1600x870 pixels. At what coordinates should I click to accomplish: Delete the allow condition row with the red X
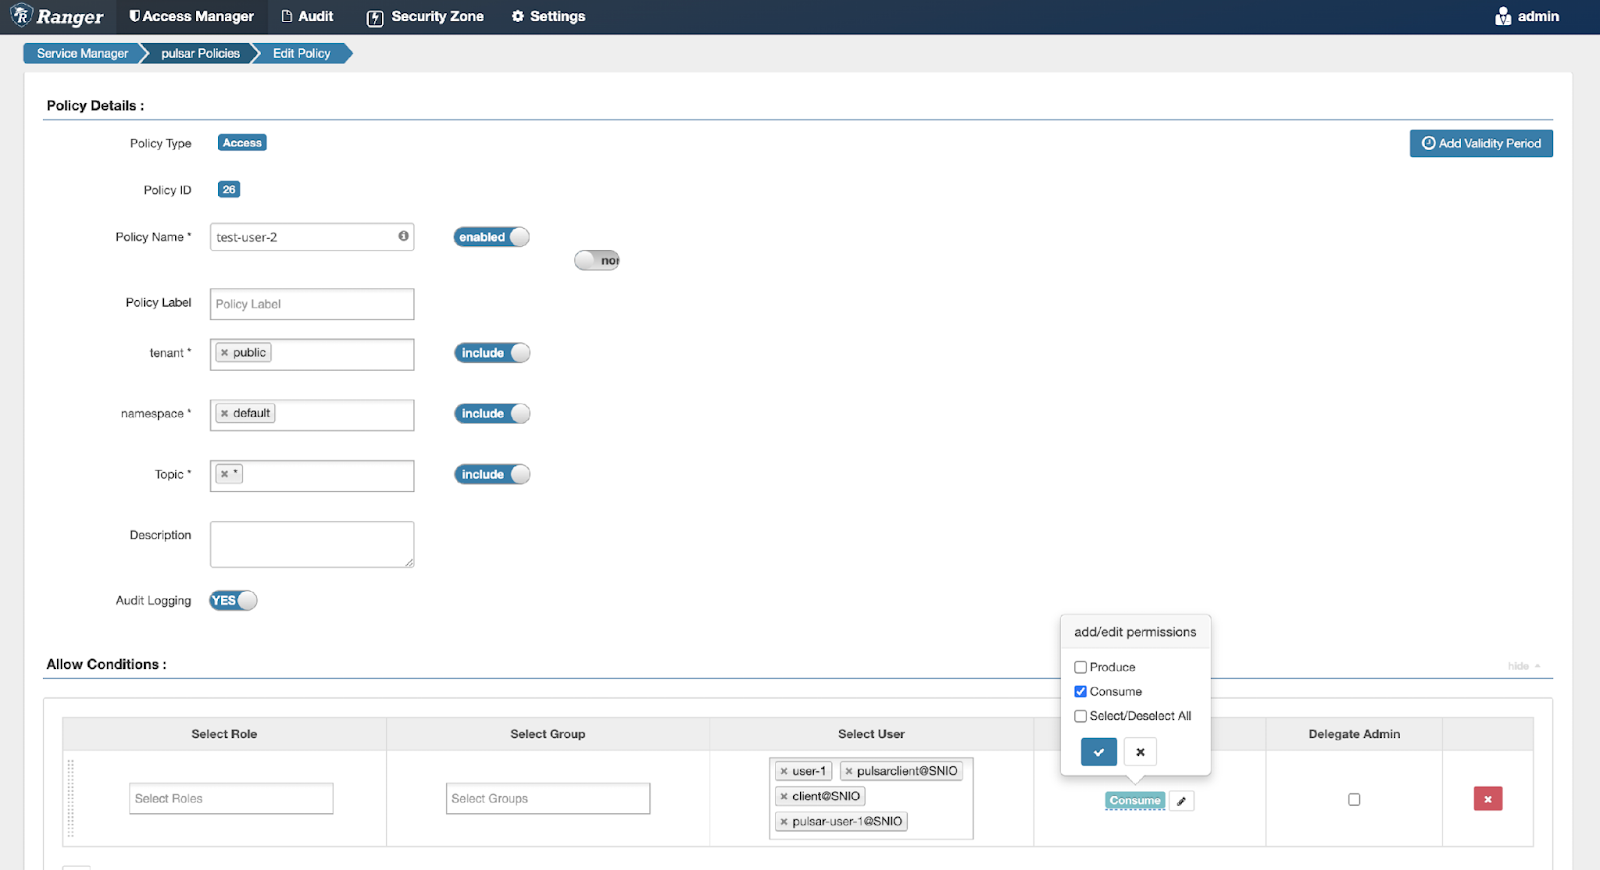(x=1487, y=799)
